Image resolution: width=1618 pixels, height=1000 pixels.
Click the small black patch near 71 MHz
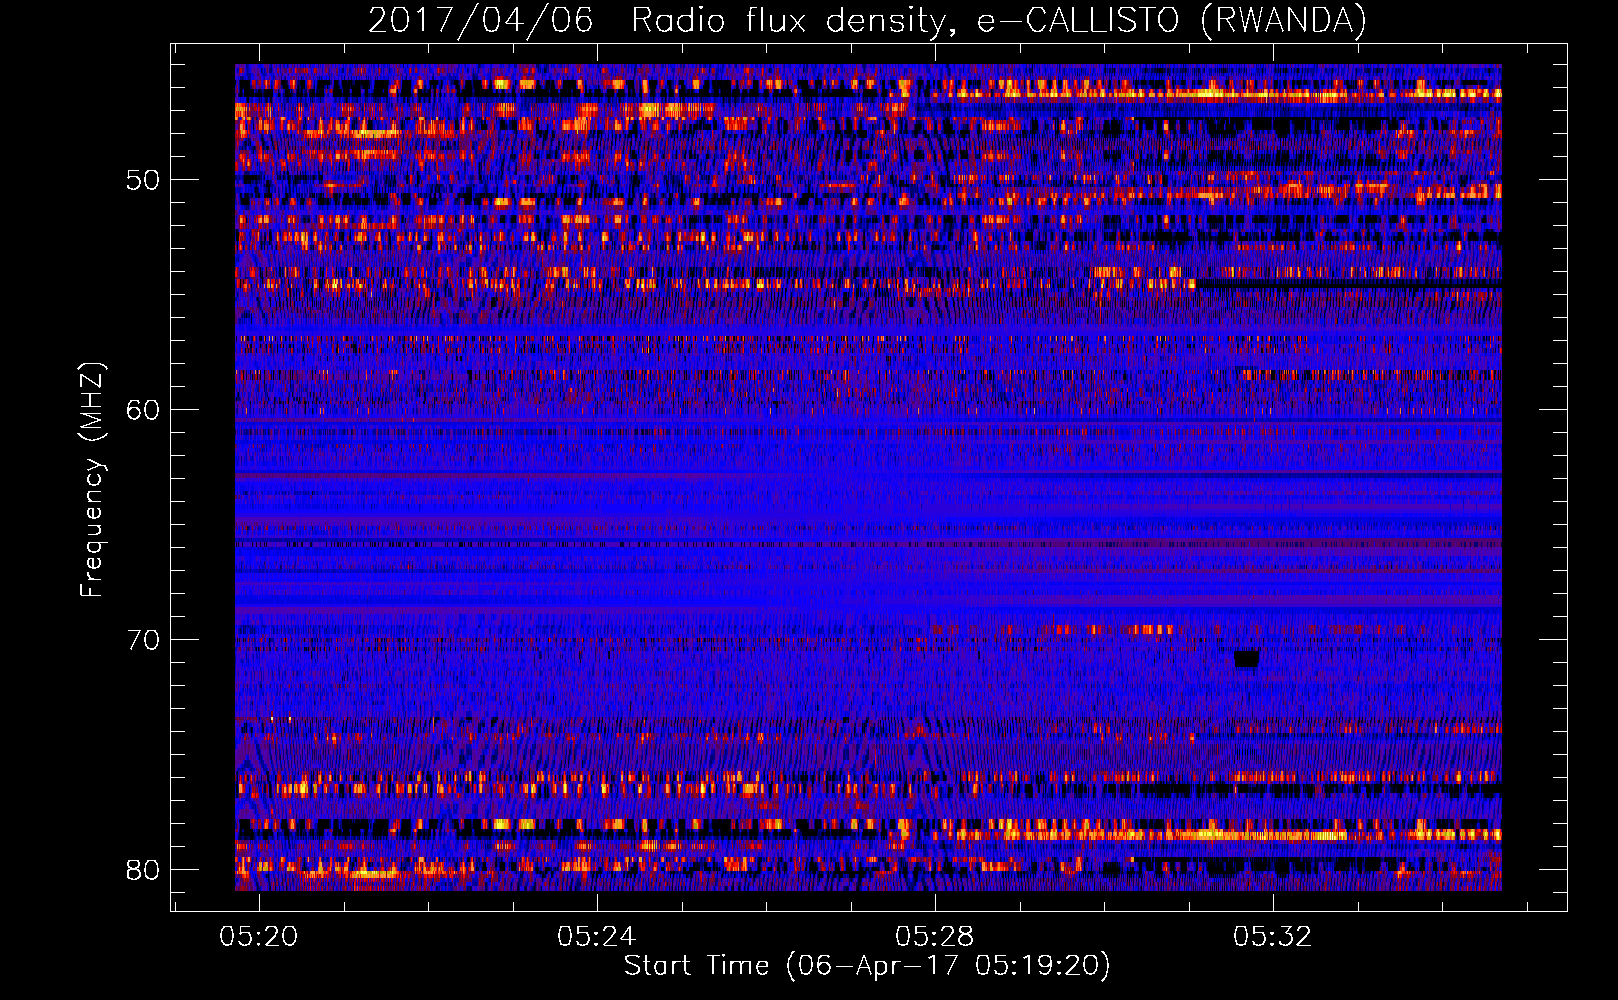point(1246,658)
